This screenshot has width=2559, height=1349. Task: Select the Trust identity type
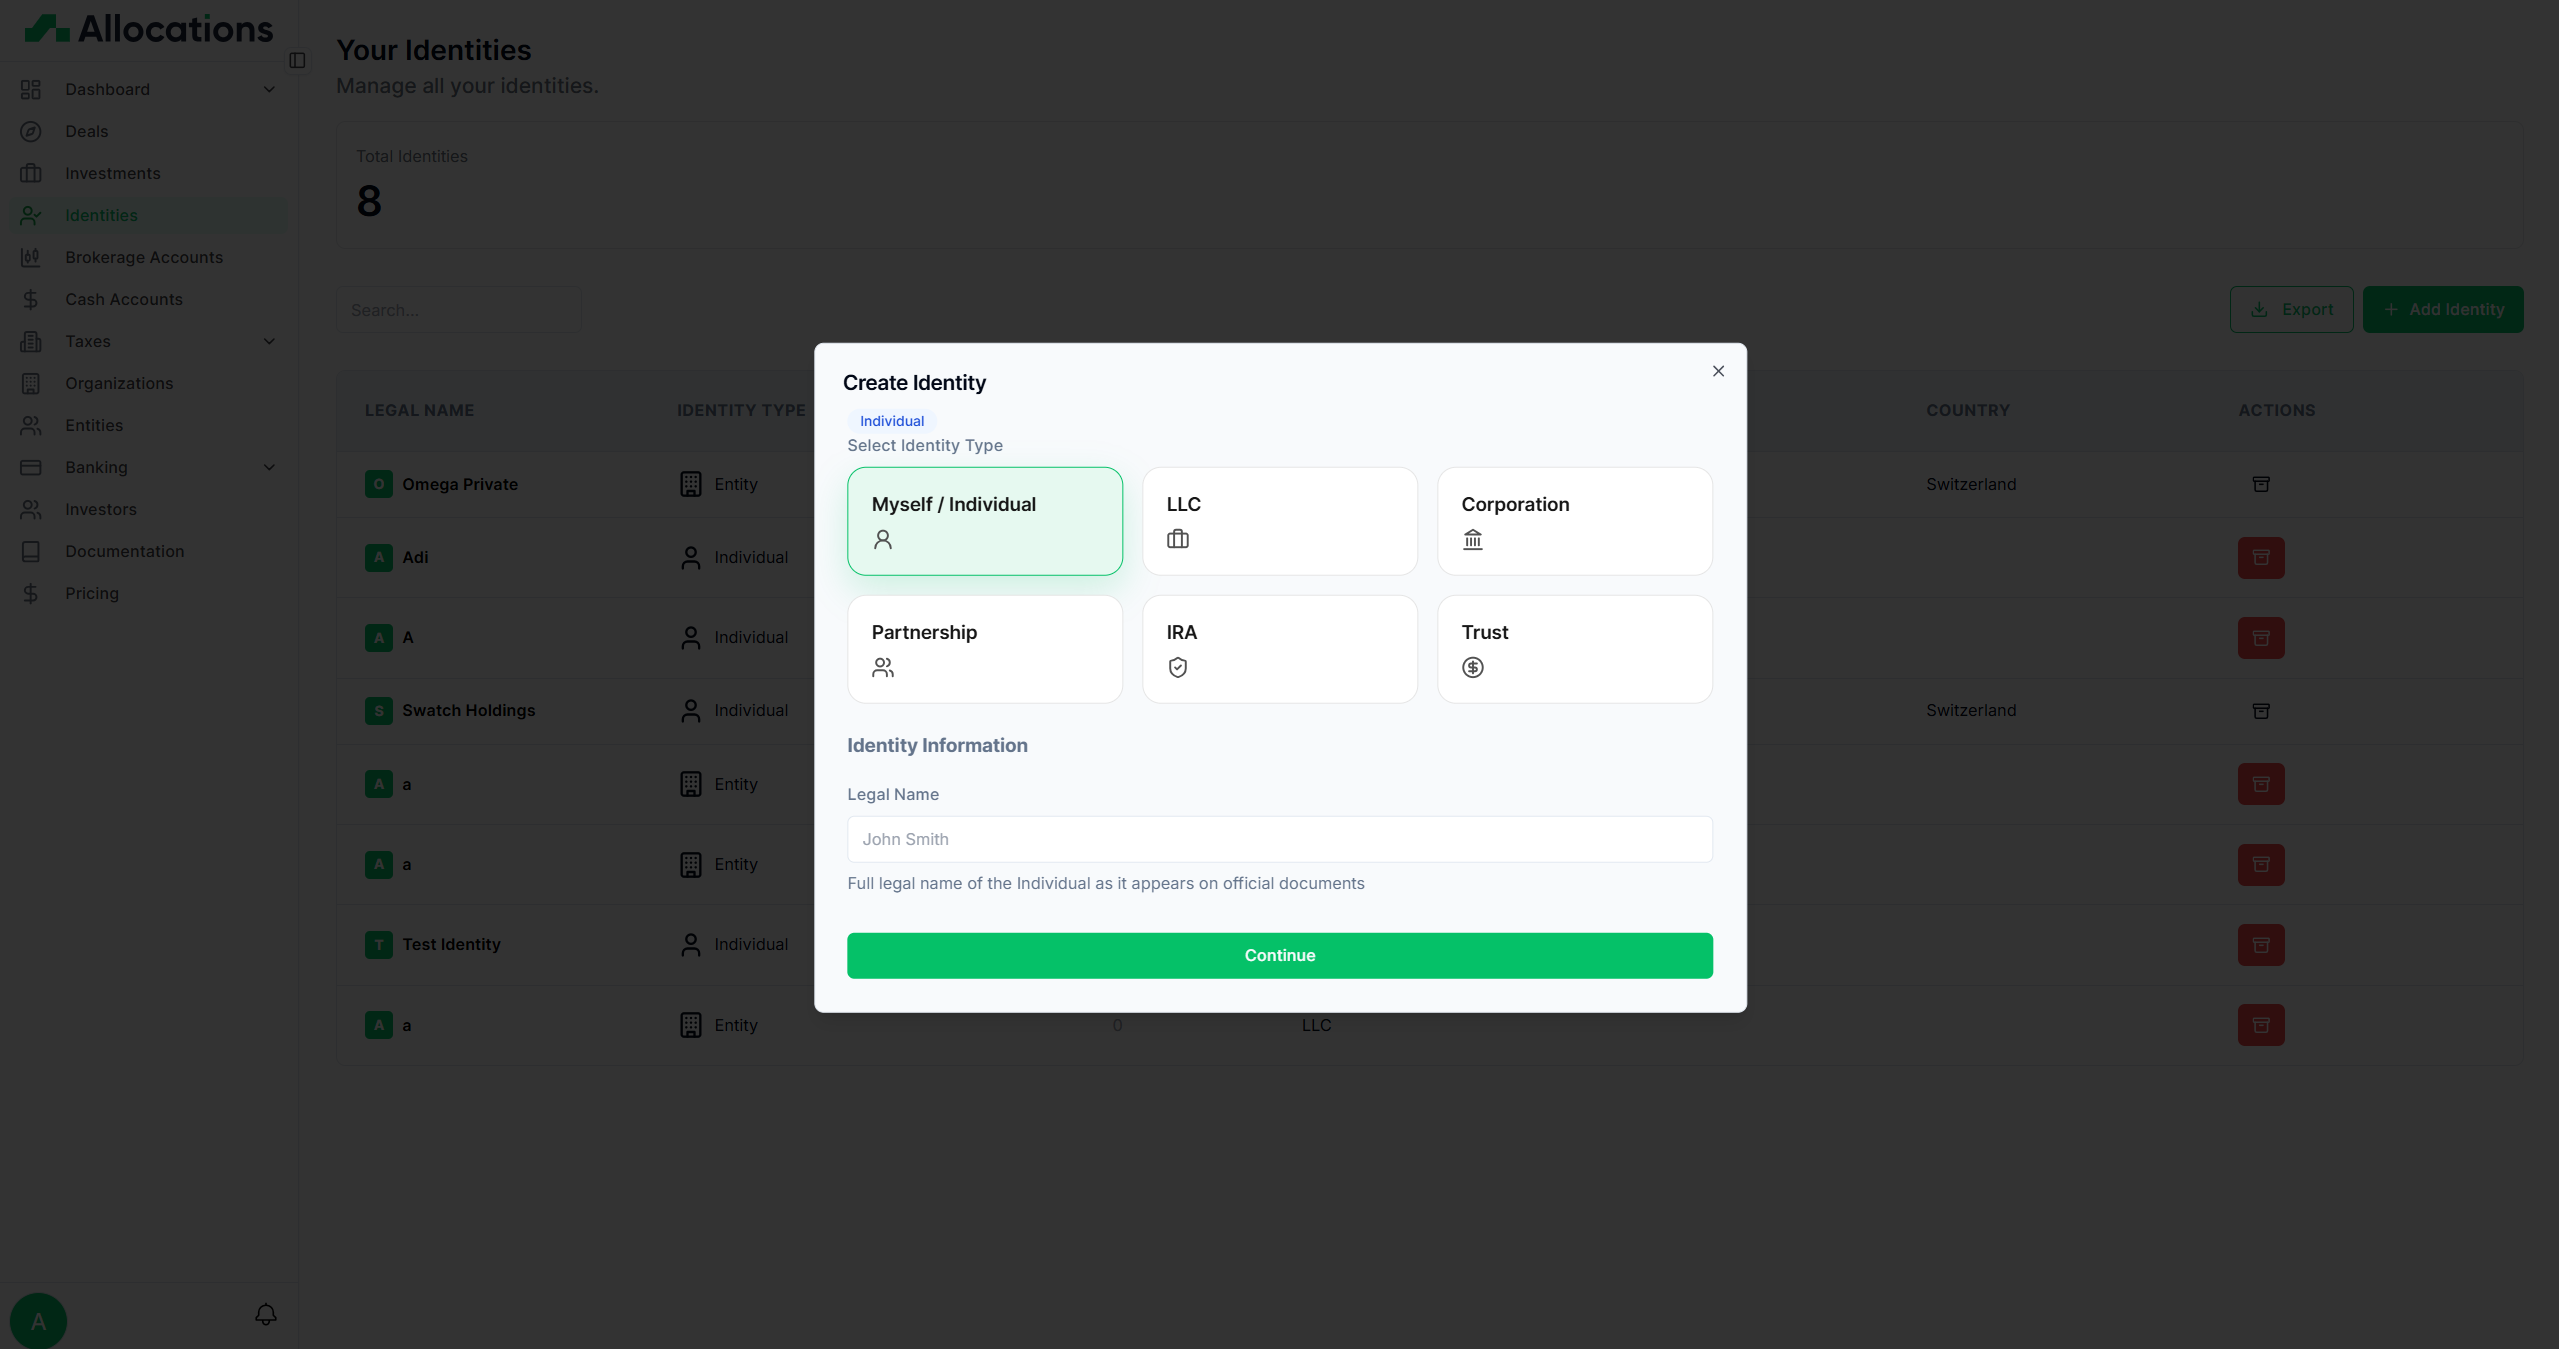[1574, 649]
